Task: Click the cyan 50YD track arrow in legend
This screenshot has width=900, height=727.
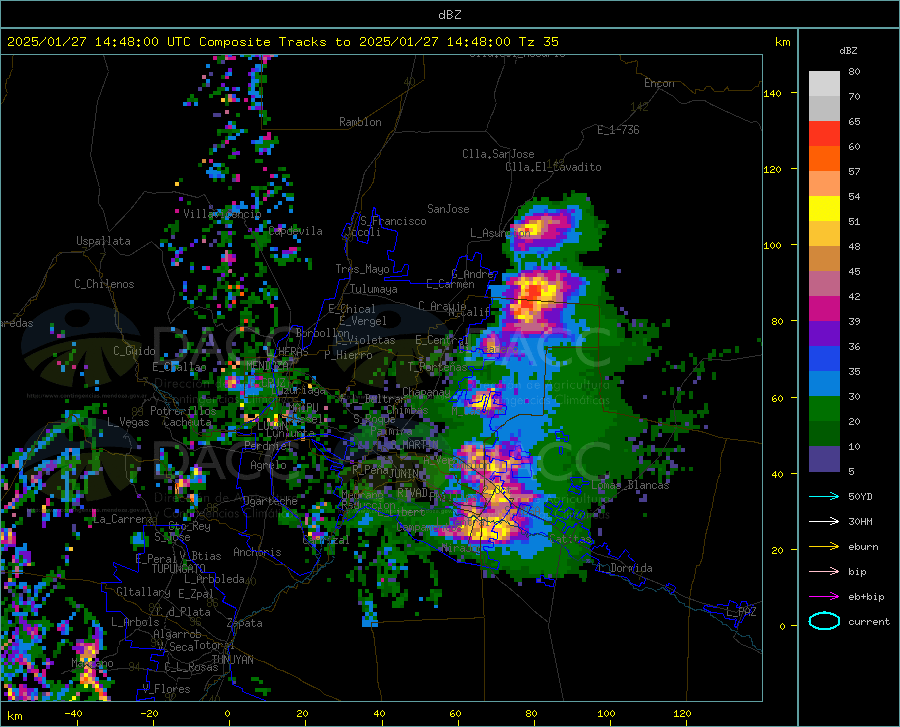Action: pyautogui.click(x=824, y=496)
